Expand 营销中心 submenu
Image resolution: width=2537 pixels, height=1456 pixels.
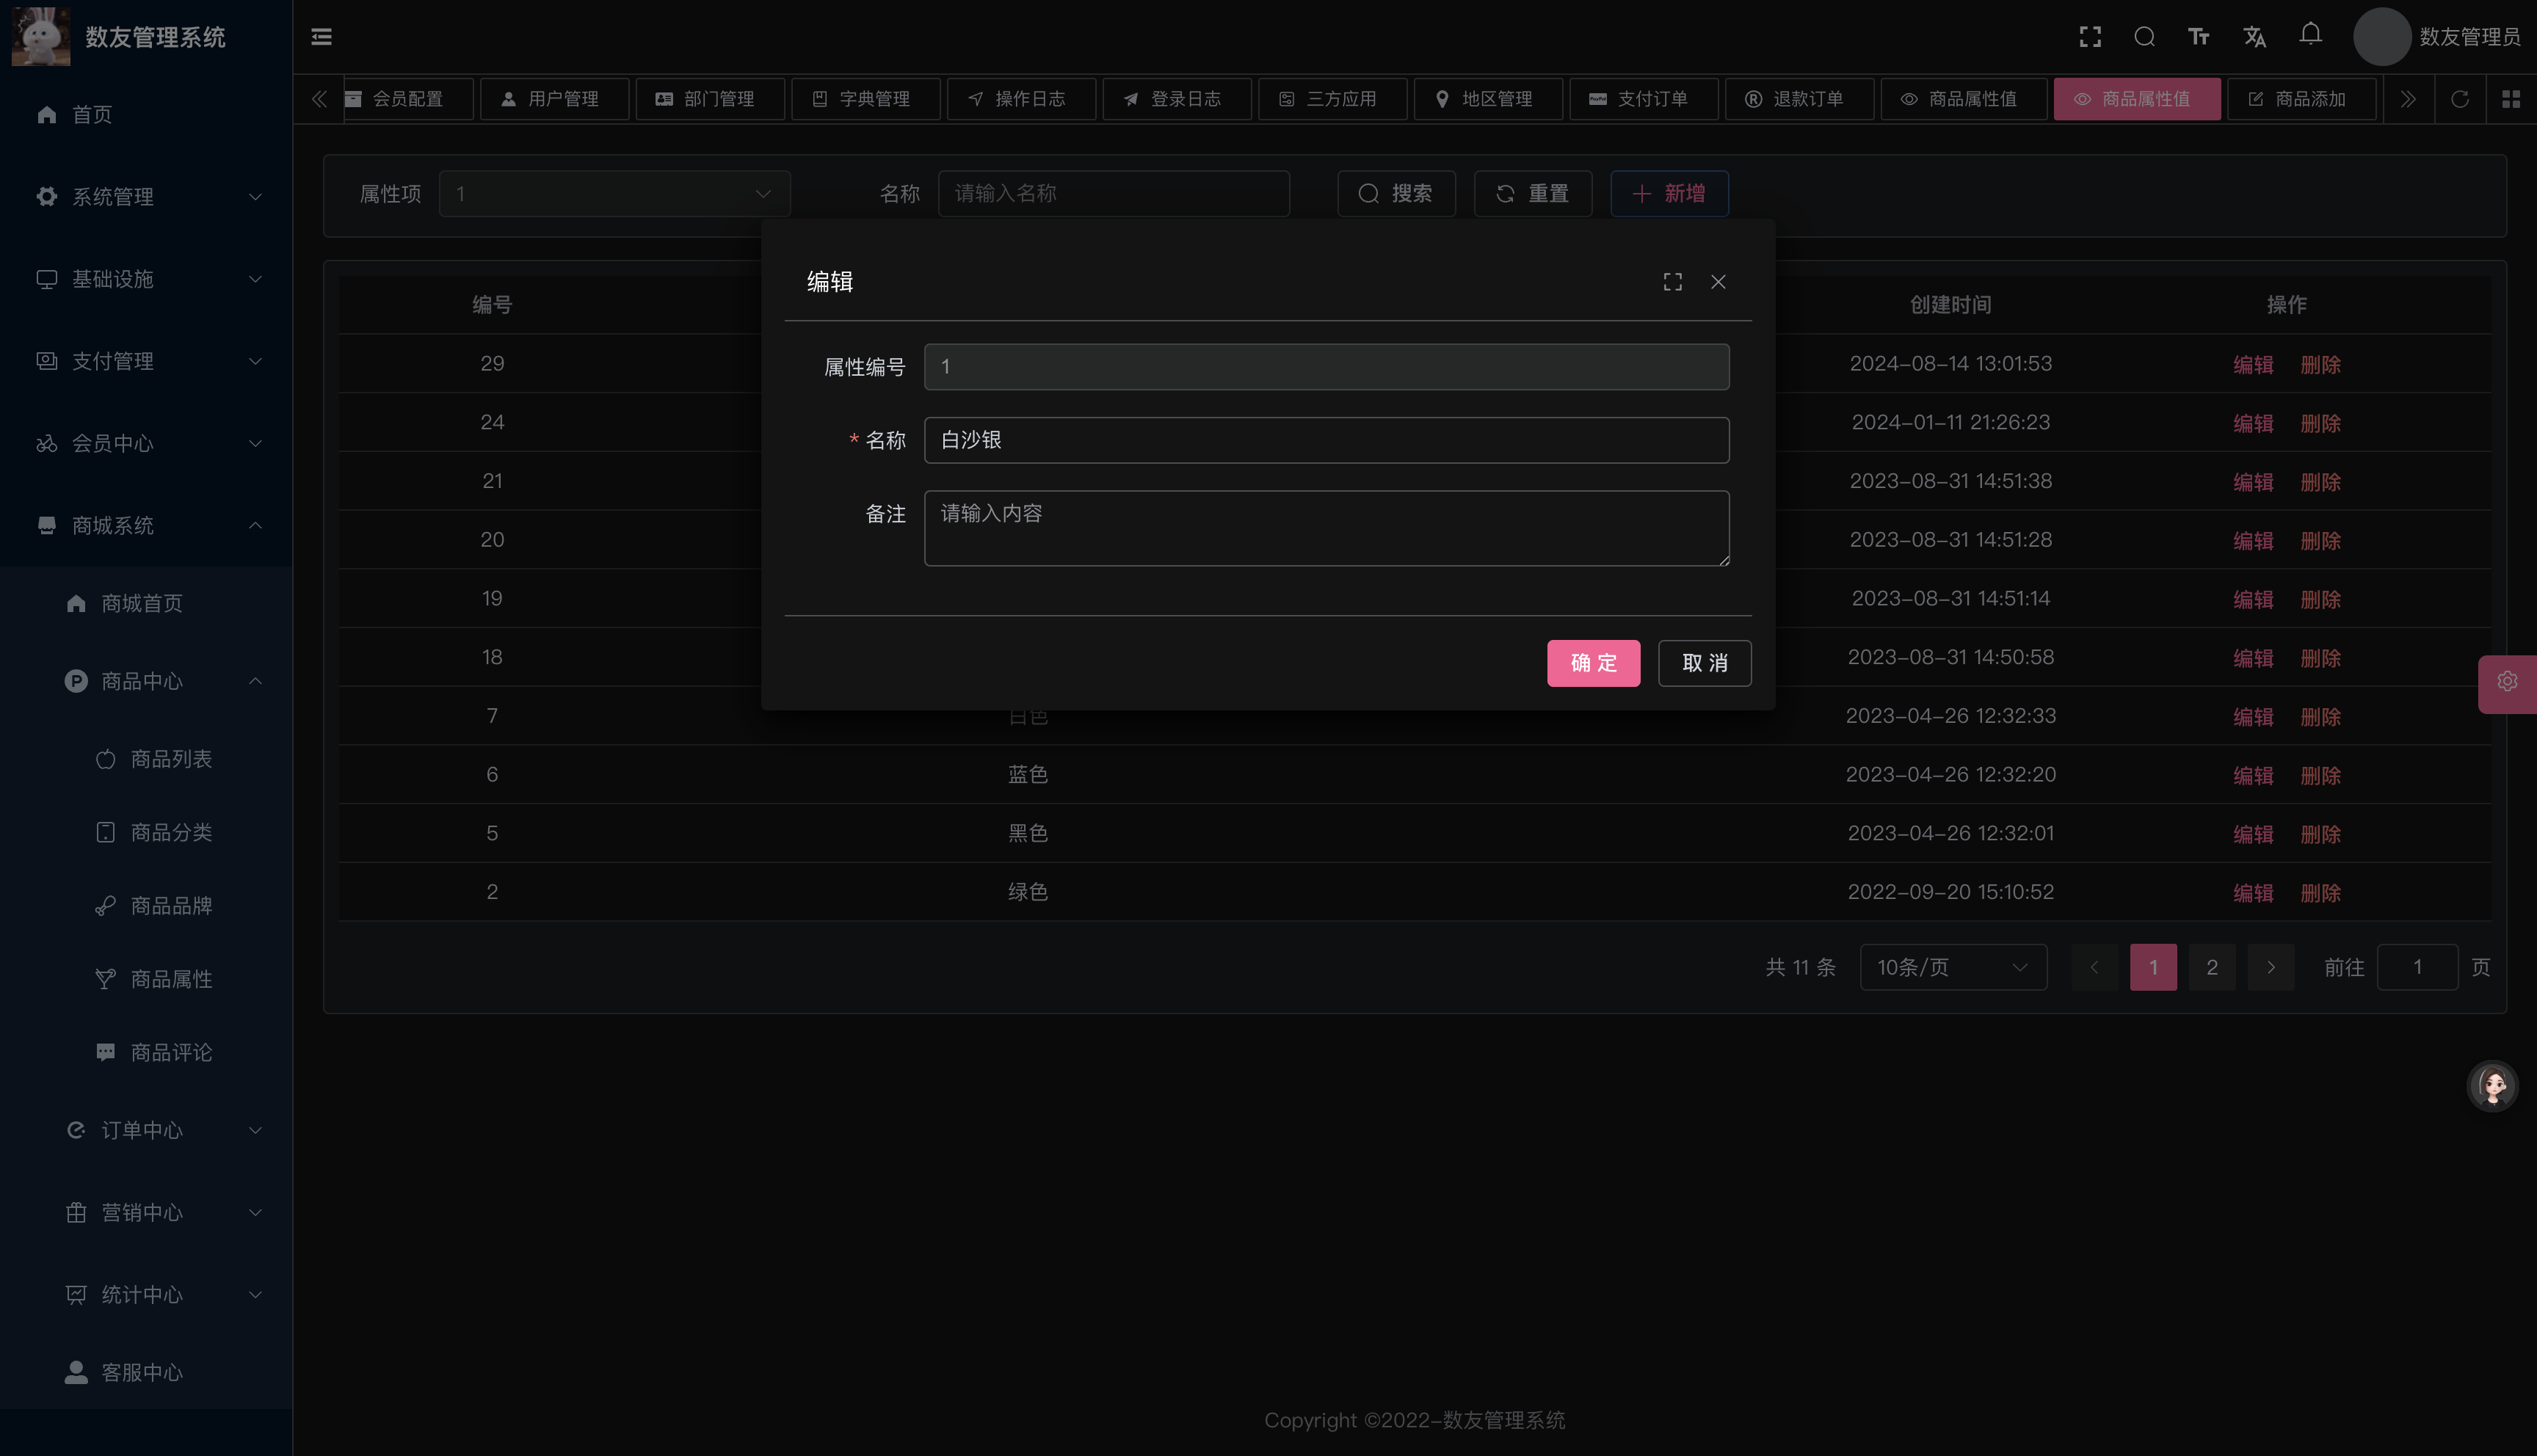click(146, 1212)
